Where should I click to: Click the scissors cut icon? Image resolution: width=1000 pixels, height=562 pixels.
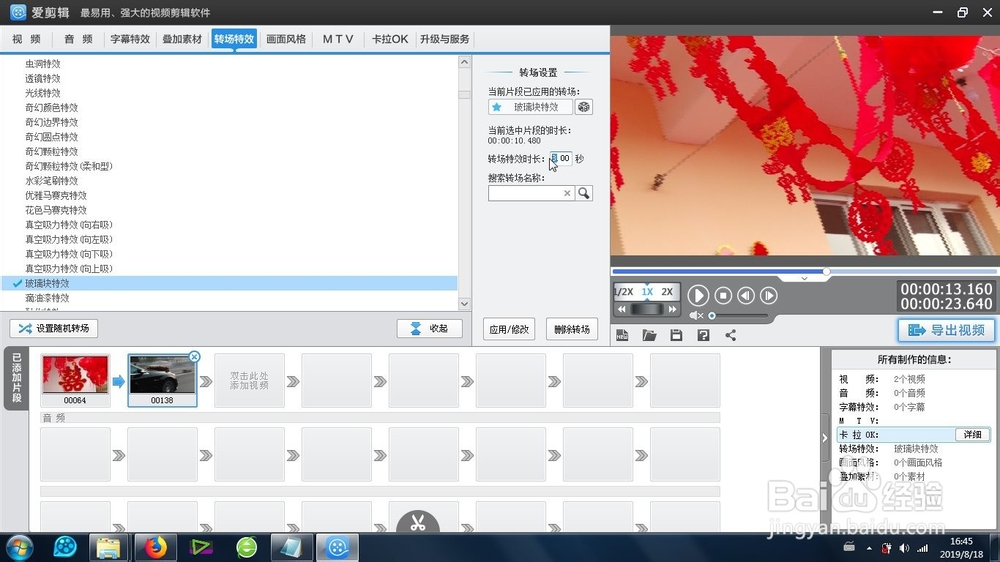click(x=418, y=523)
